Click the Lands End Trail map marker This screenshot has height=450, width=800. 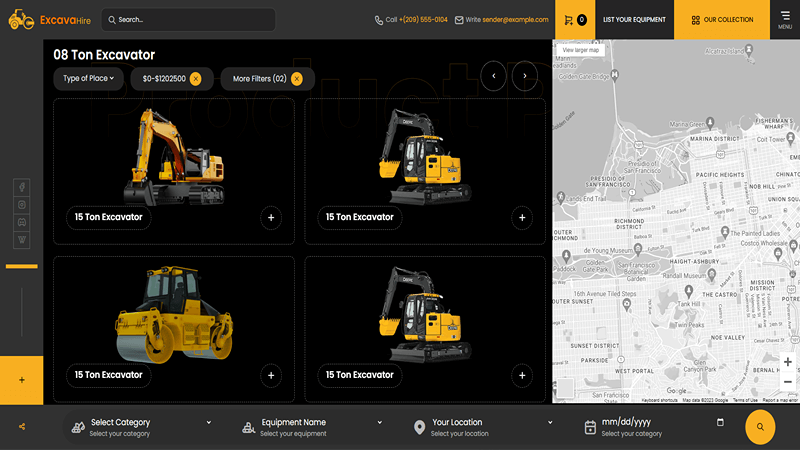tap(561, 197)
